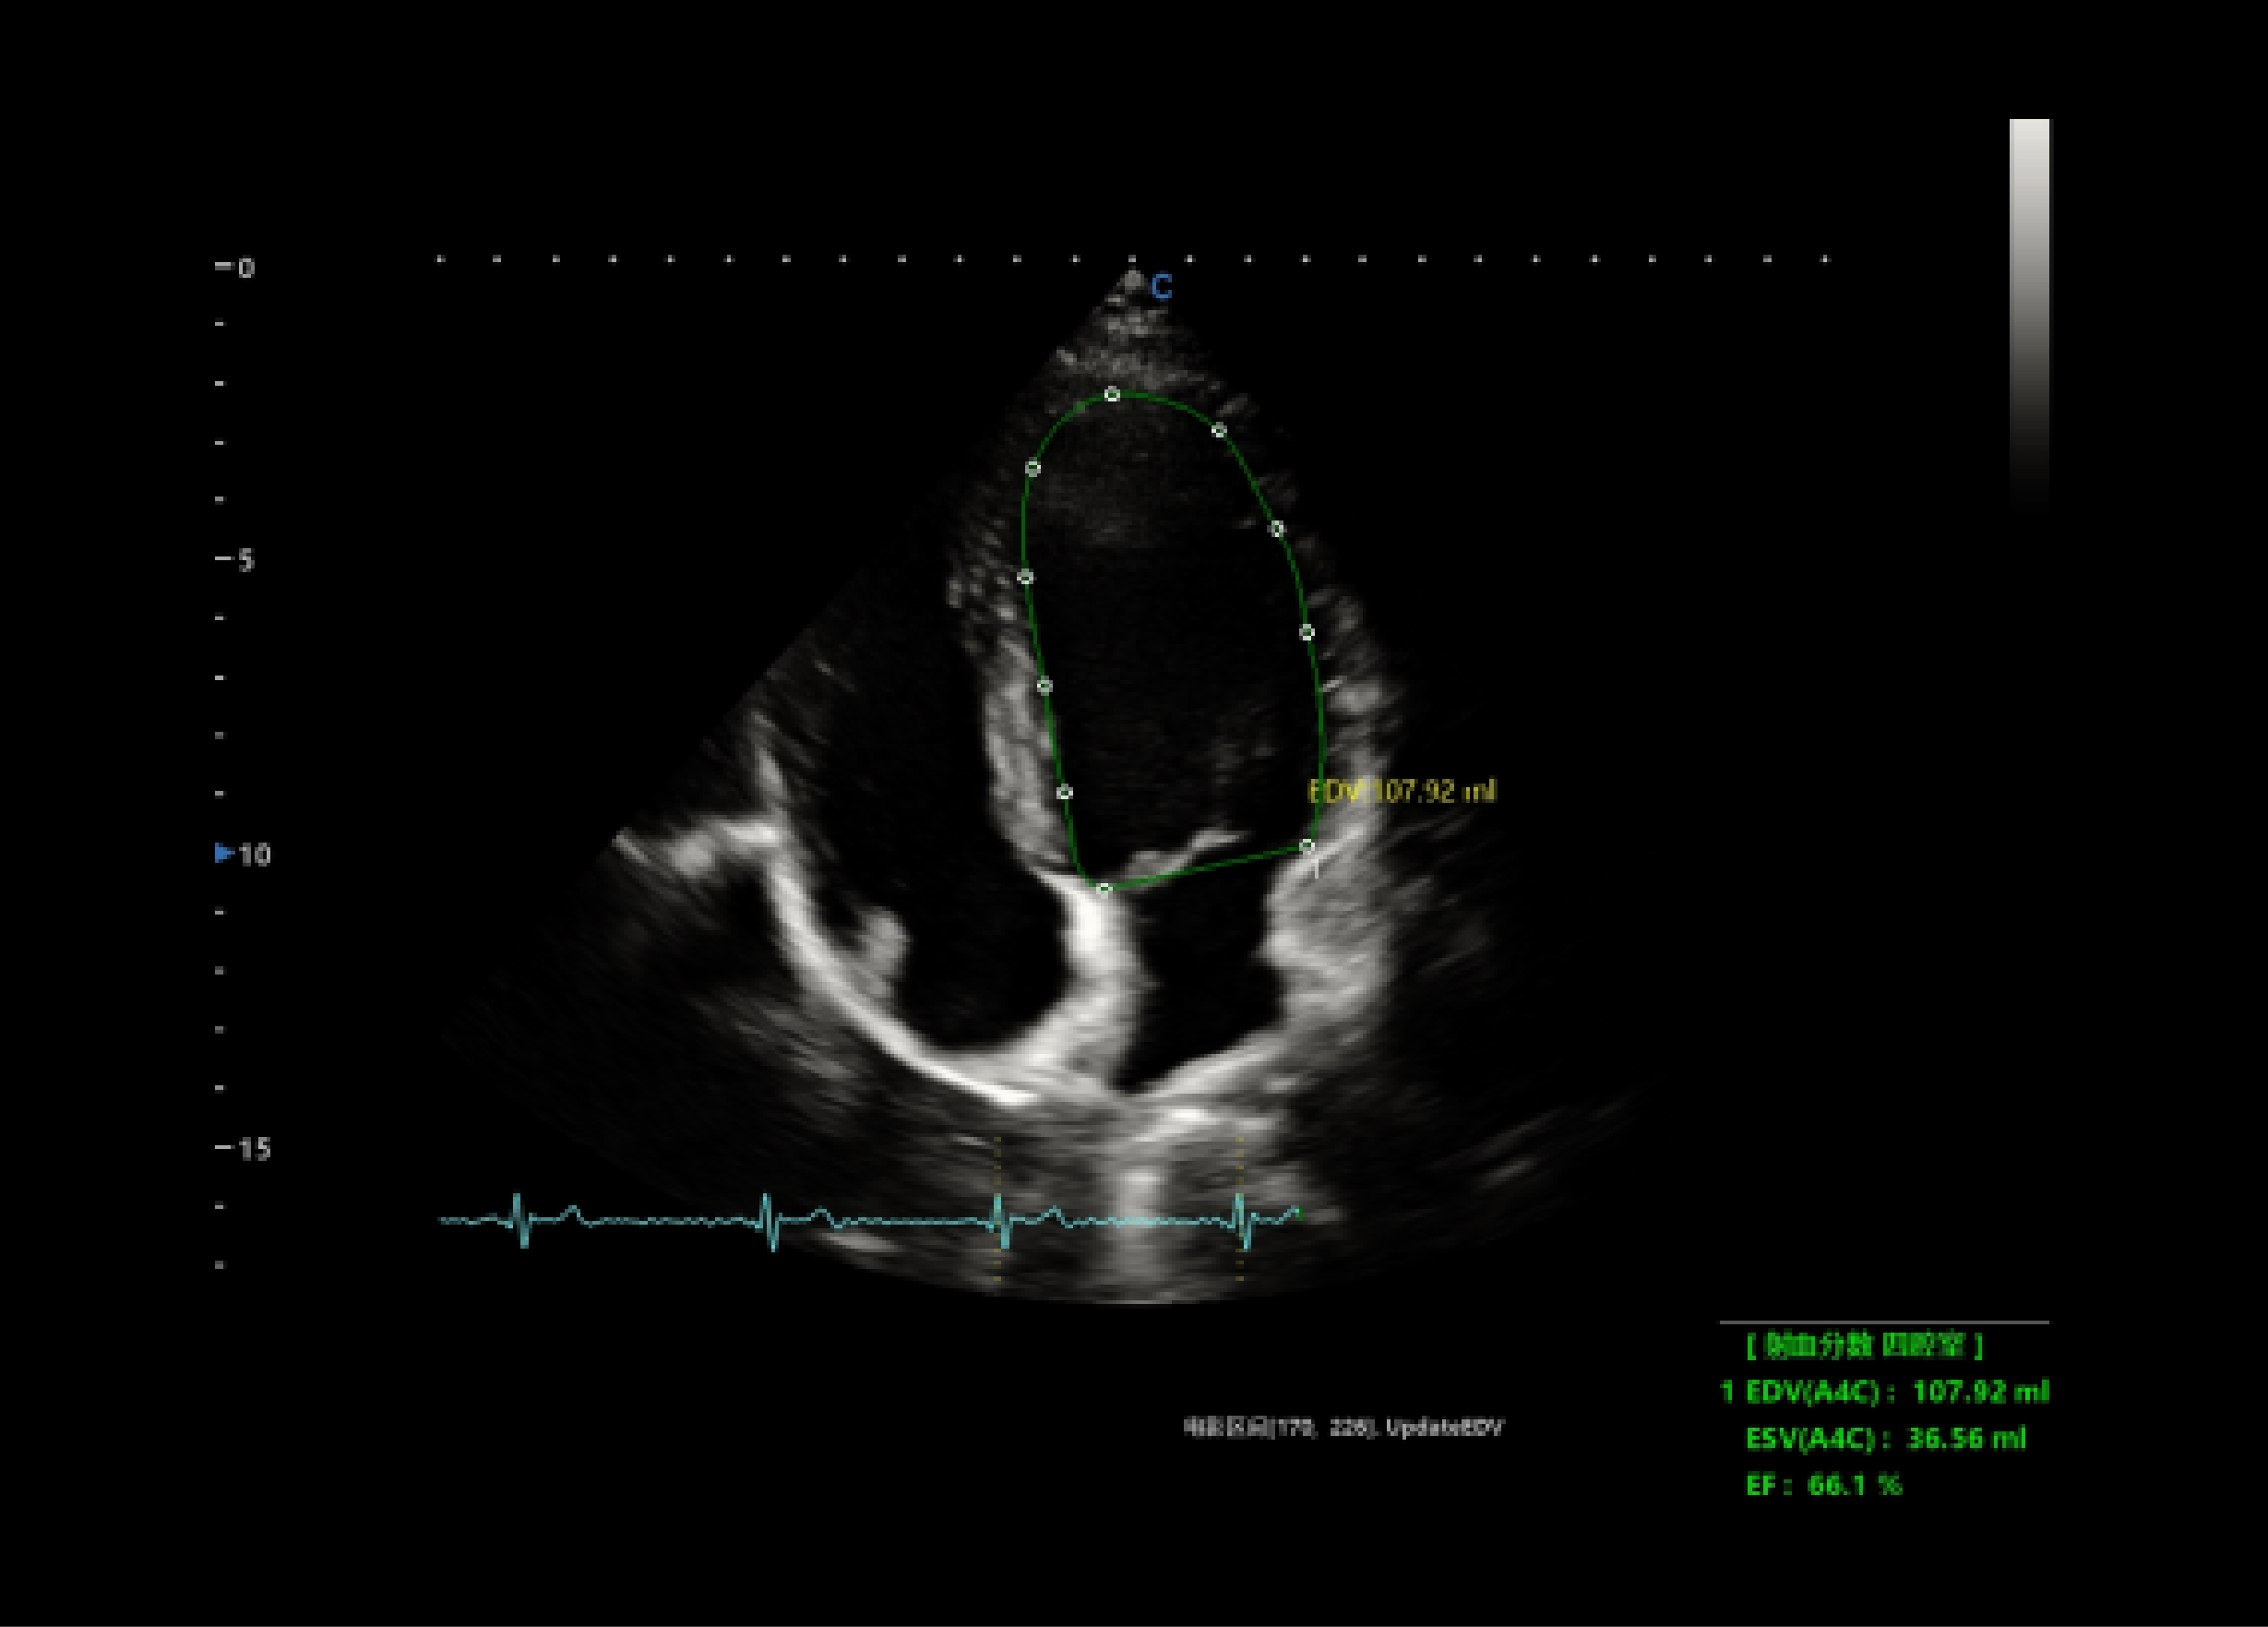Select the EDV(A4C) 107.92 ml result line
2268x1627 pixels.
(x=1885, y=1391)
